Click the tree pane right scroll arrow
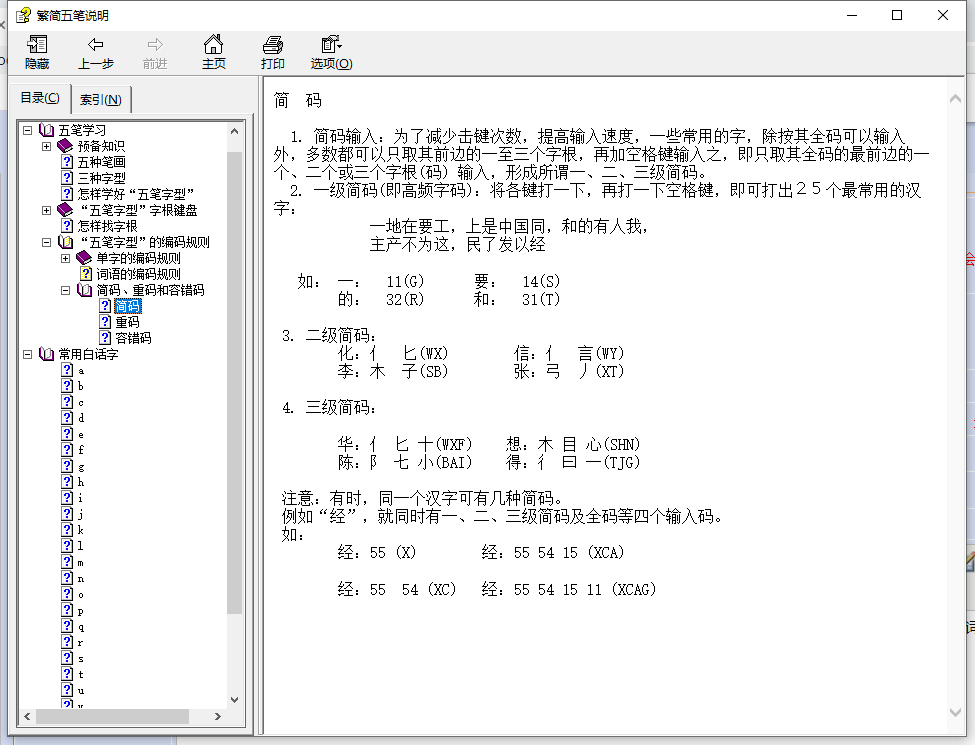975x745 pixels. point(218,716)
